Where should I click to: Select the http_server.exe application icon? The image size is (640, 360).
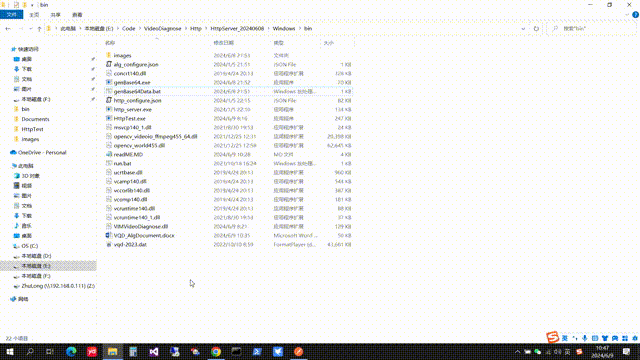click(109, 109)
